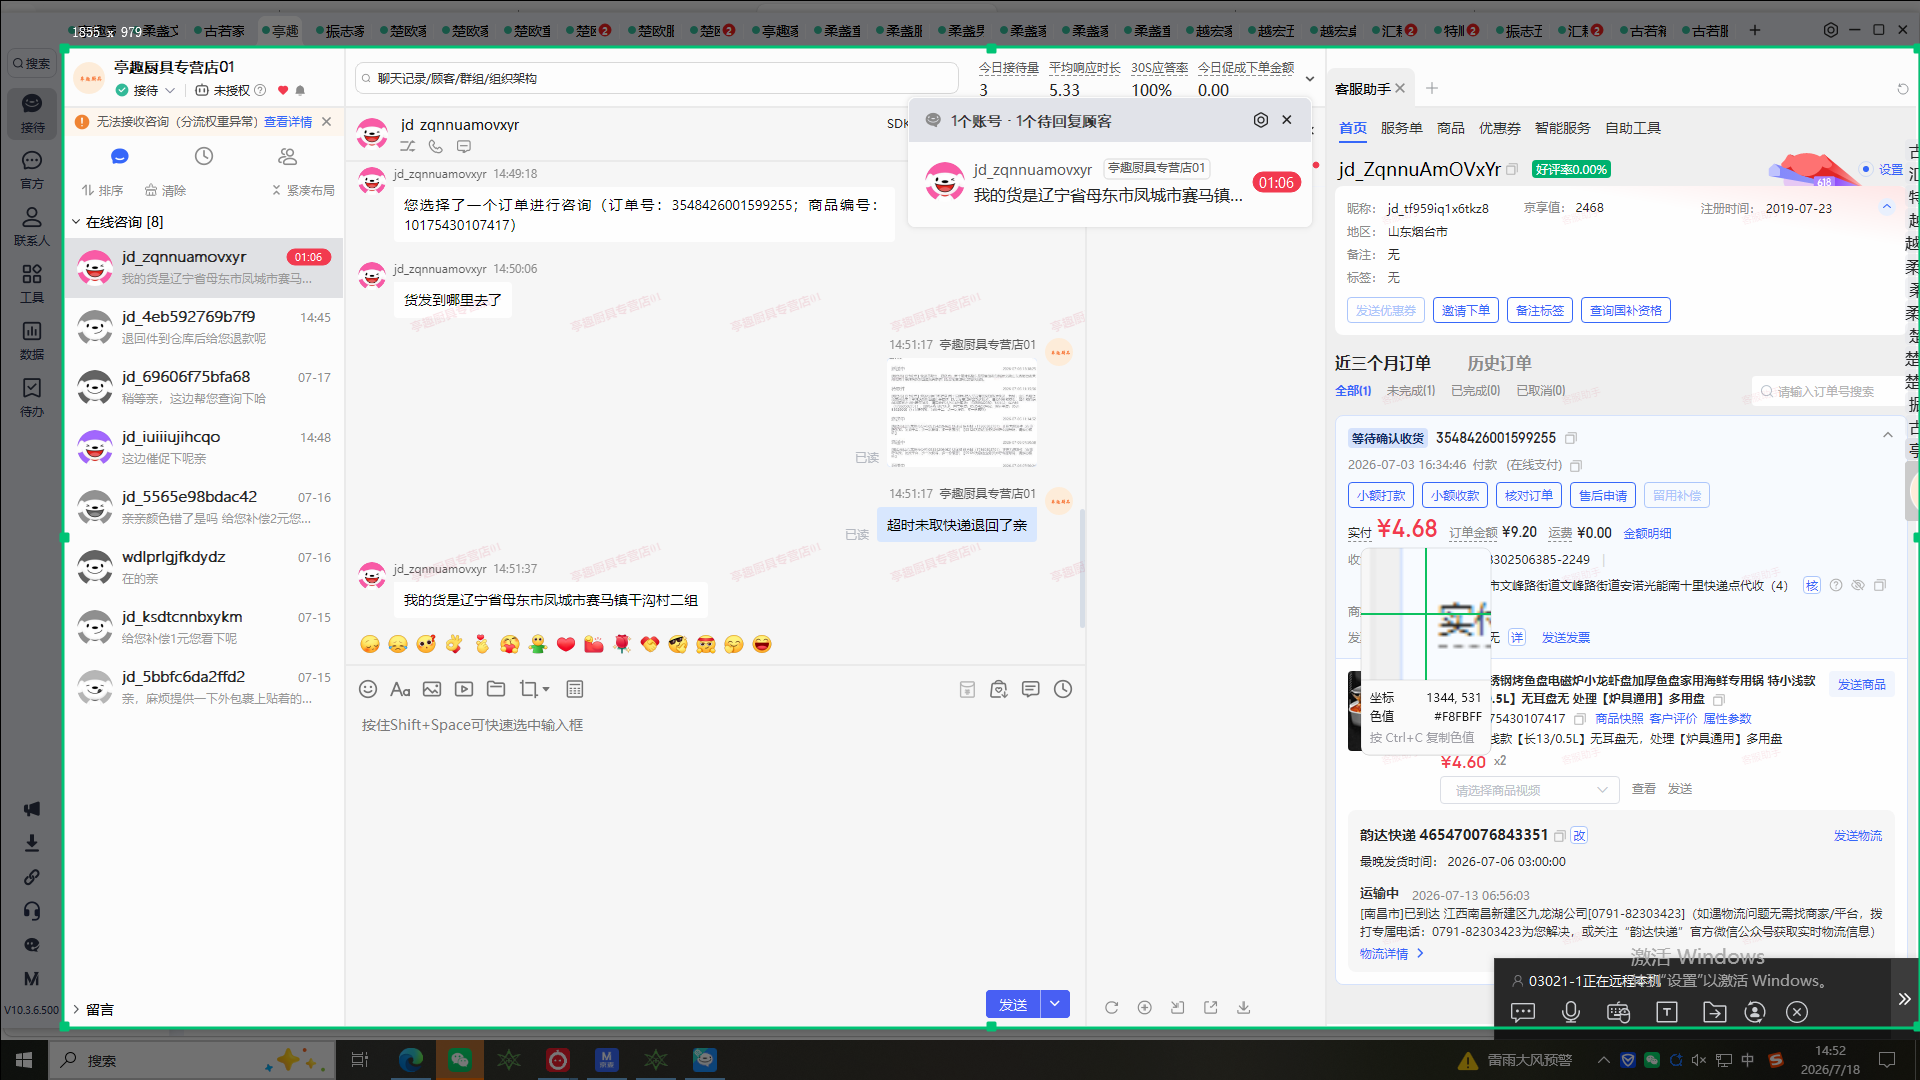This screenshot has height=1080, width=1920.
Task: Click the 发送 send button
Action: (x=1013, y=1004)
